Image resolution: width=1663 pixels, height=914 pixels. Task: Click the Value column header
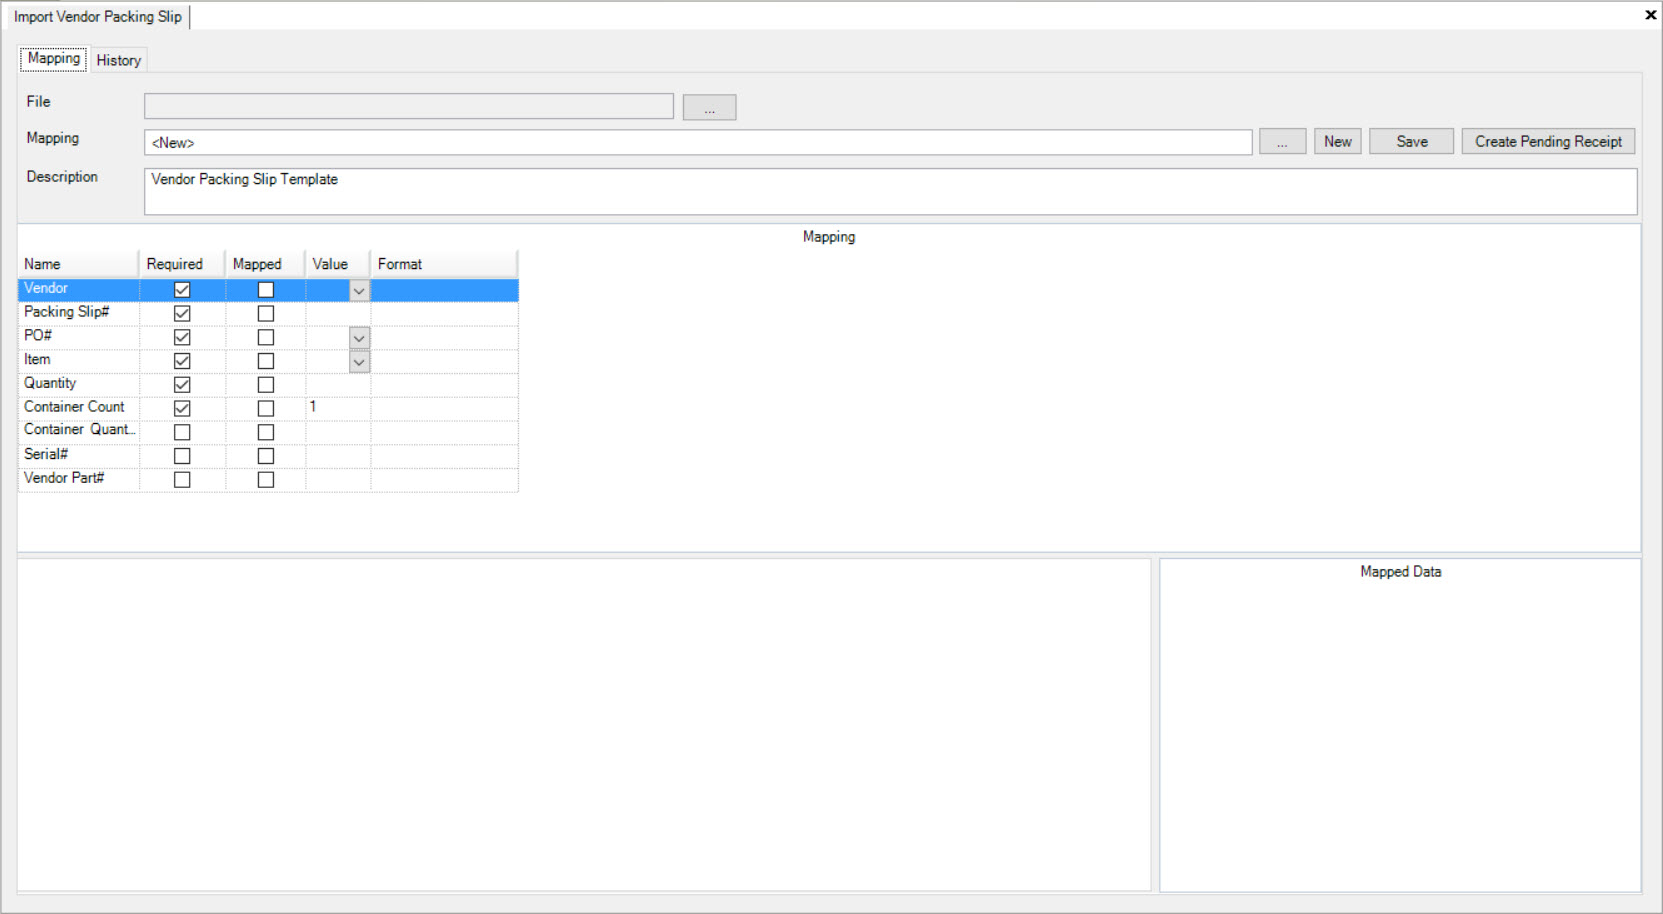[338, 264]
